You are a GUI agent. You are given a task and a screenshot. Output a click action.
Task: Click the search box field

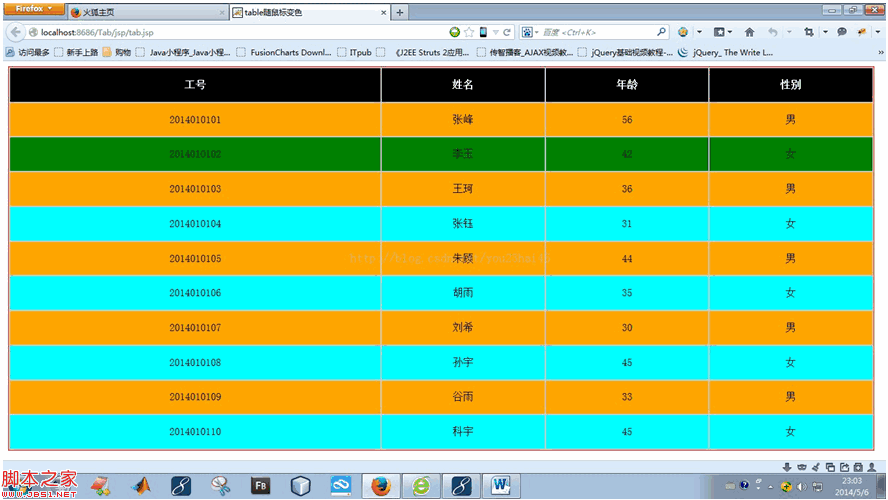pyautogui.click(x=598, y=32)
